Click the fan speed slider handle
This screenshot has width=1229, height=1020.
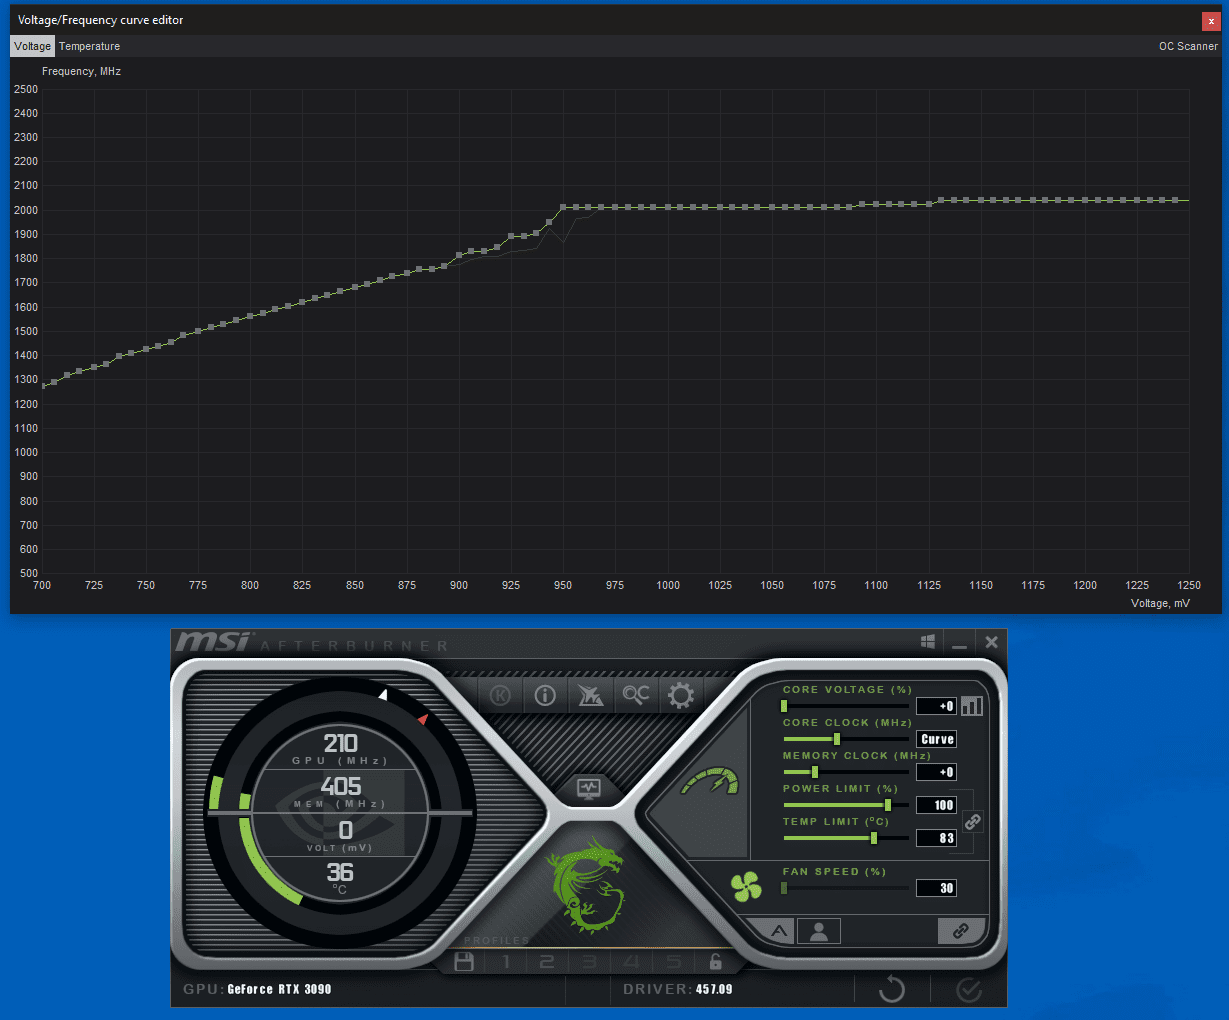[784, 888]
